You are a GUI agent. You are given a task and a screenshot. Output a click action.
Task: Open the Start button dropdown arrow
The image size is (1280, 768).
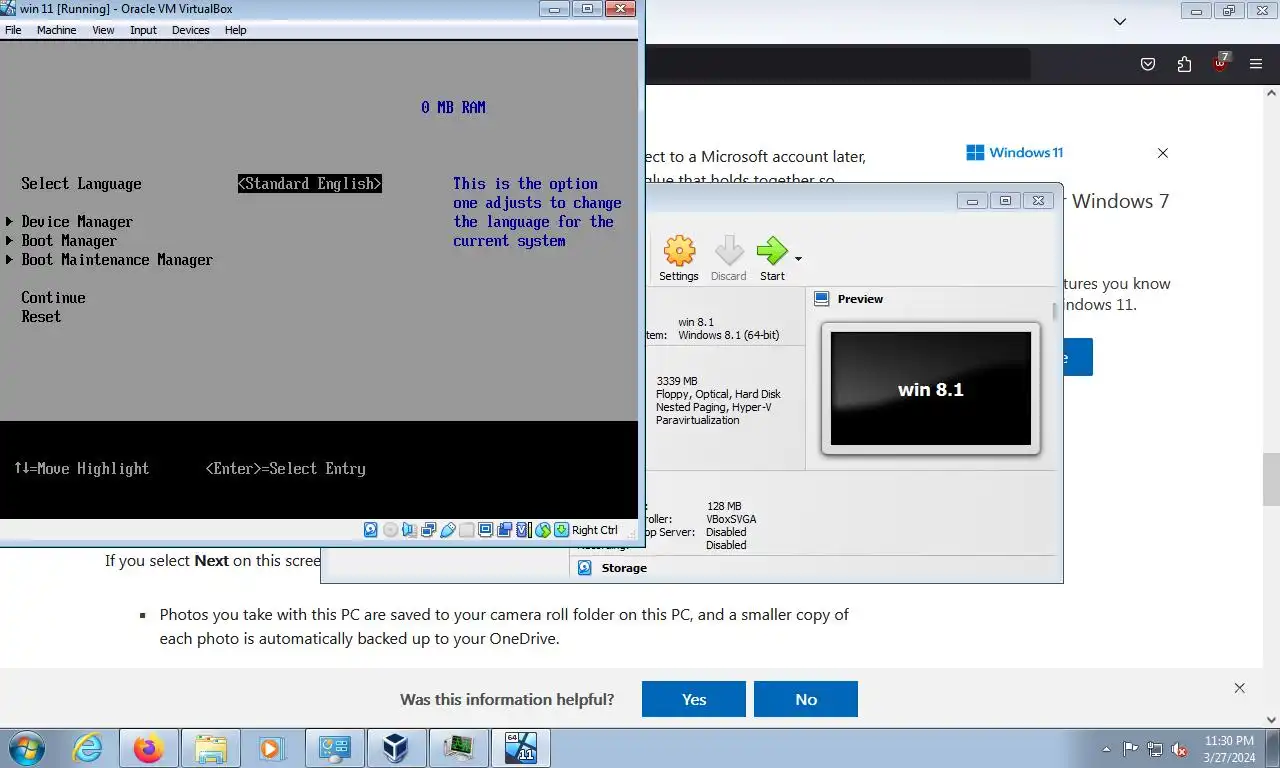[x=798, y=259]
